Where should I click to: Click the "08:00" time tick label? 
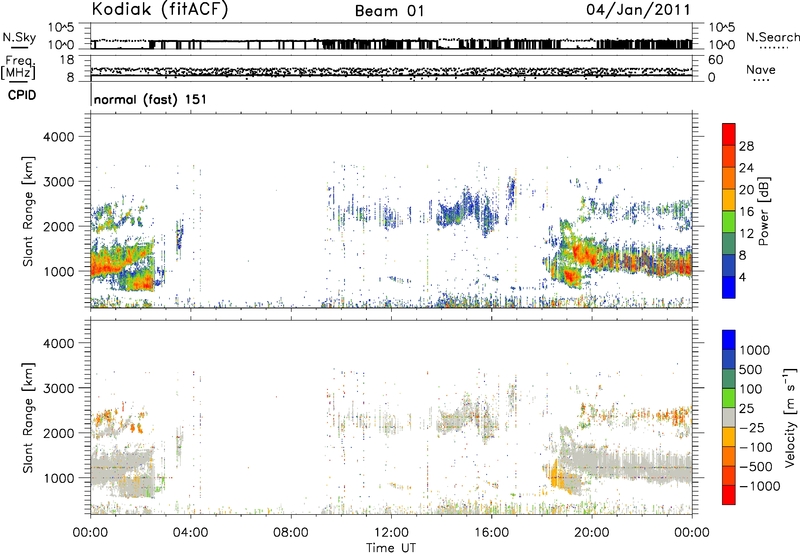click(x=291, y=533)
